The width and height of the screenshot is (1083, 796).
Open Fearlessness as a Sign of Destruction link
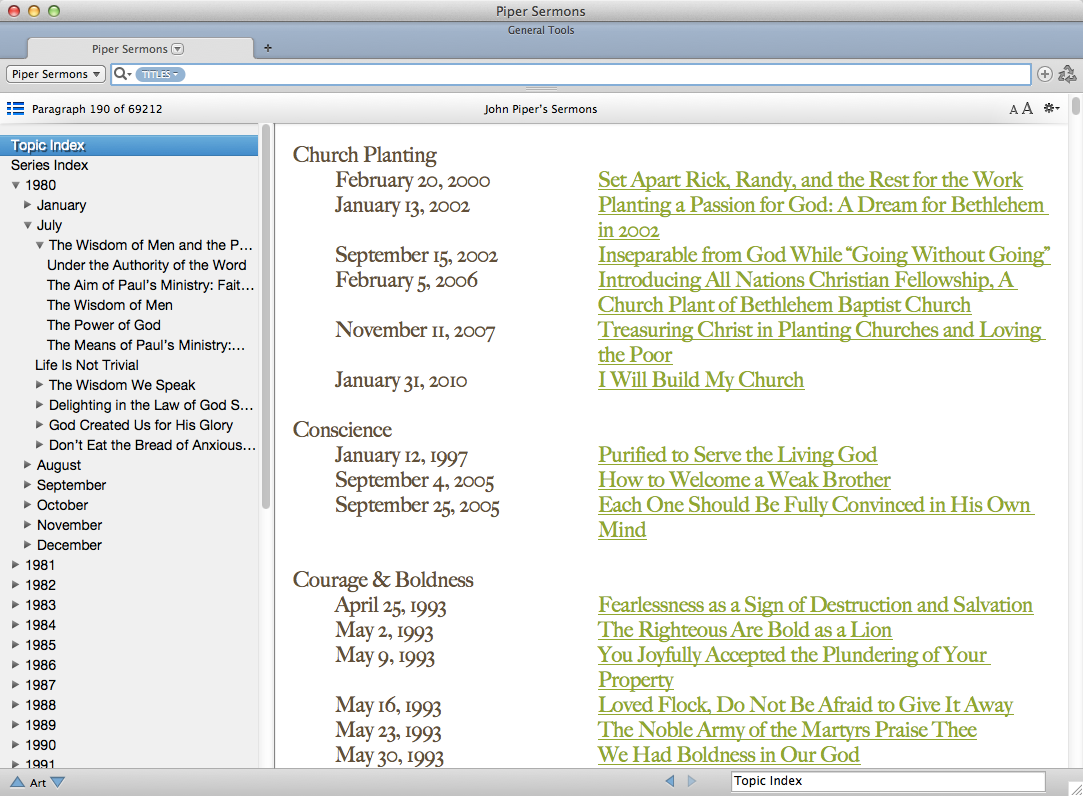tap(816, 605)
